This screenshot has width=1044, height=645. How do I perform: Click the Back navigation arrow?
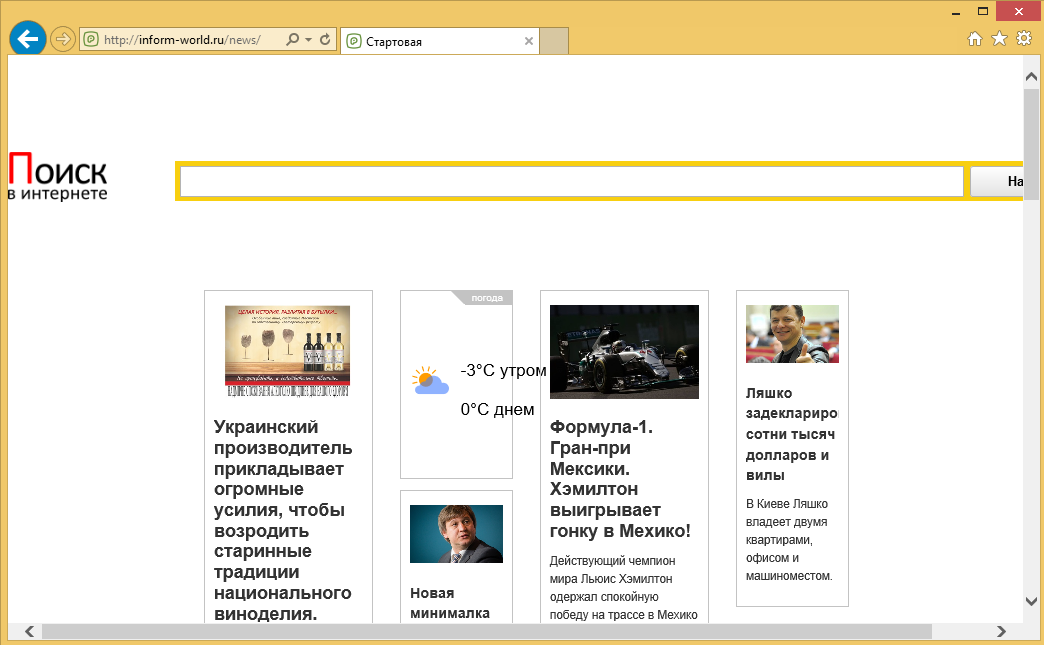tap(27, 38)
